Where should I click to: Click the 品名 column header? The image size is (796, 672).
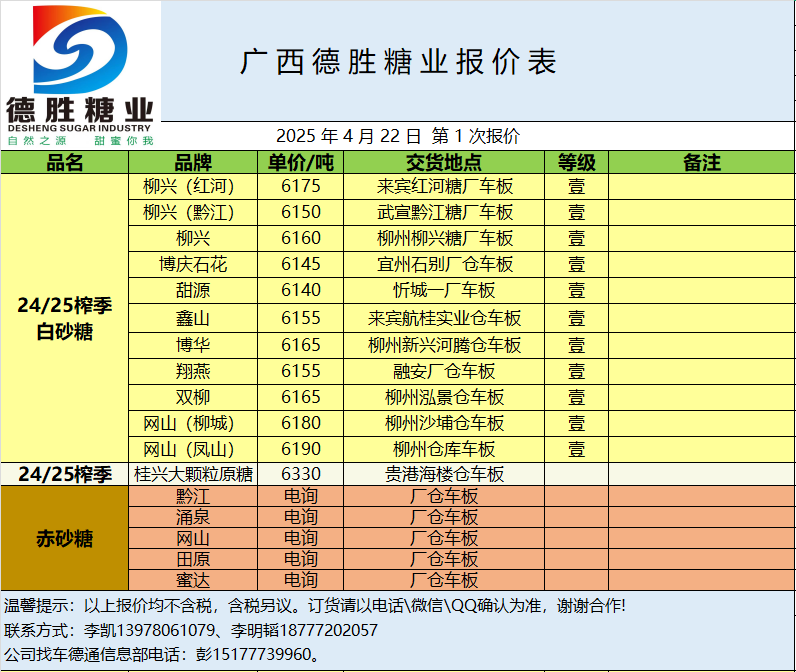(x=65, y=163)
